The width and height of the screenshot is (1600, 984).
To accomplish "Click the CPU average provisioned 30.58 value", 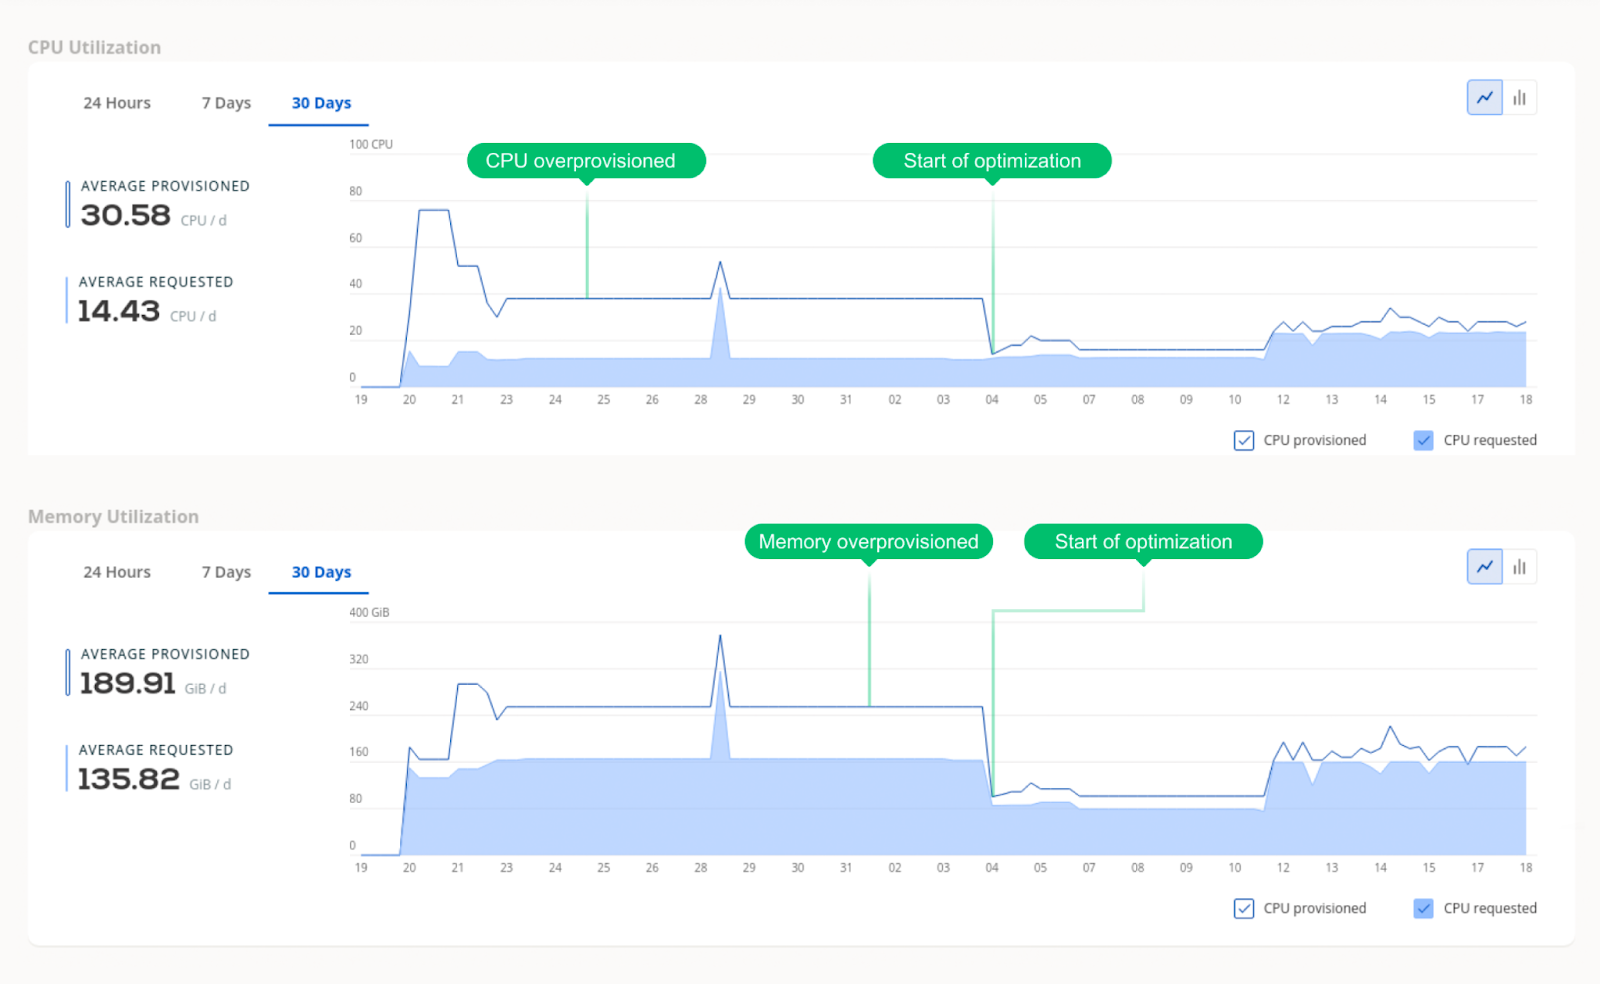I will (126, 215).
